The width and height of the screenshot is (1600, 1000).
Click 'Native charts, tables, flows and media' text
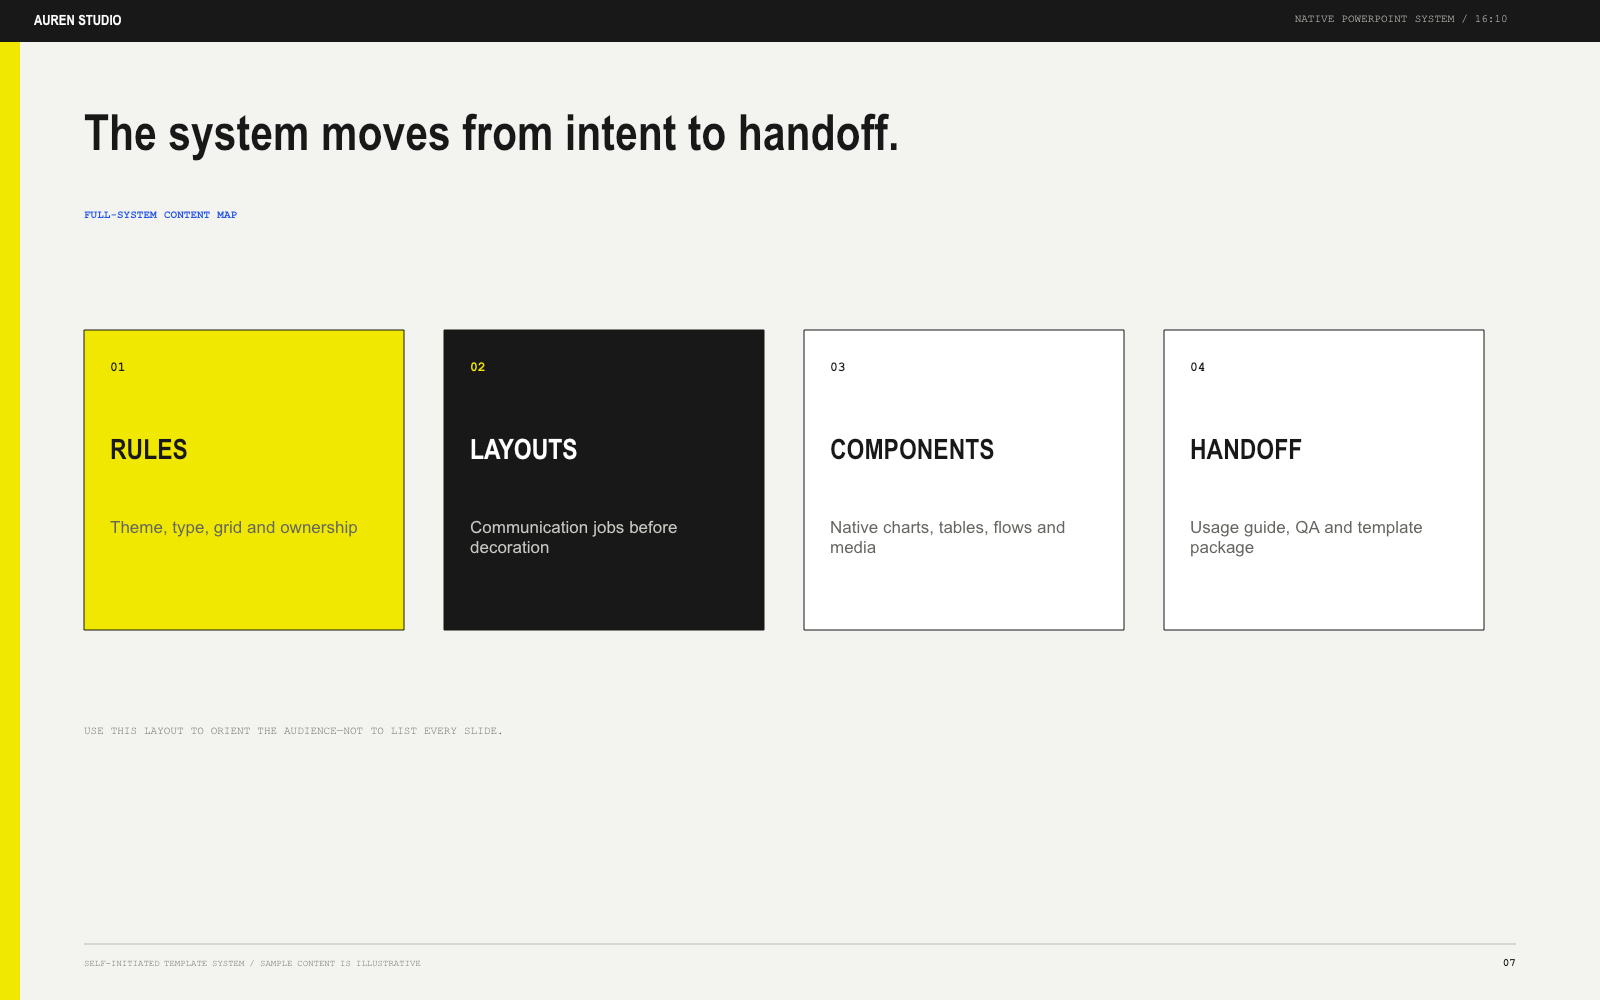[948, 537]
